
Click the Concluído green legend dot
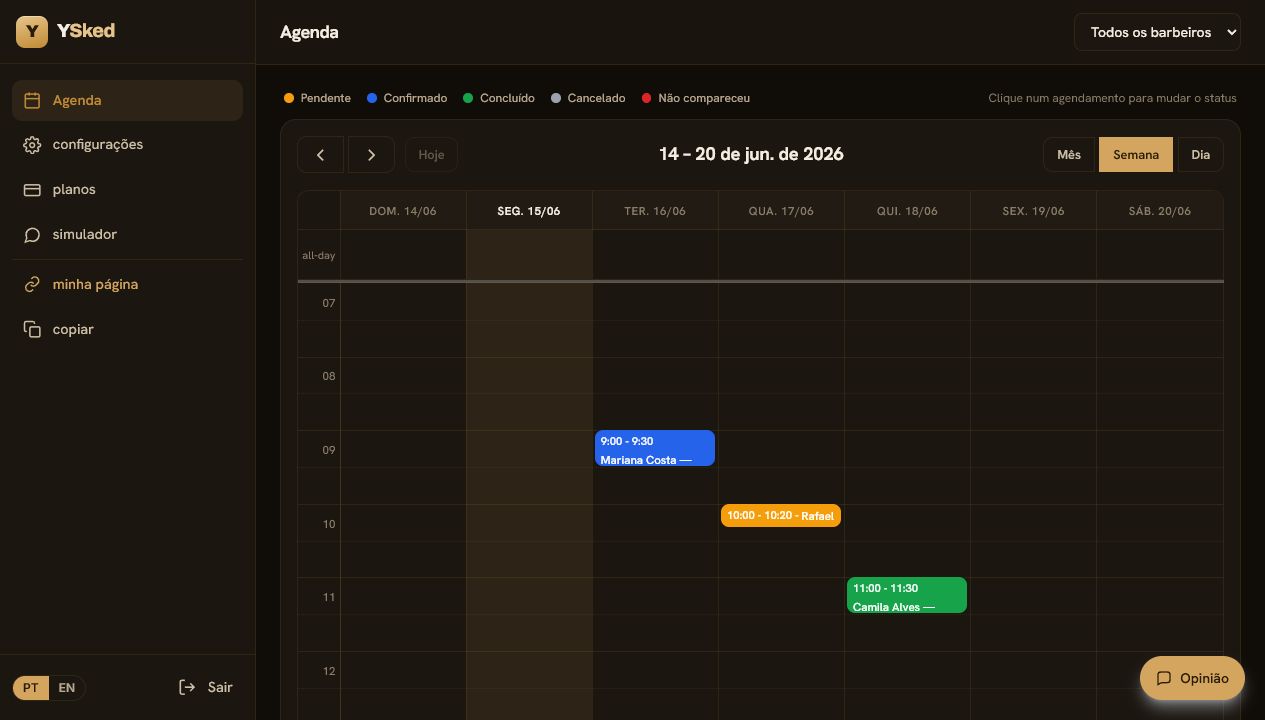coord(468,98)
